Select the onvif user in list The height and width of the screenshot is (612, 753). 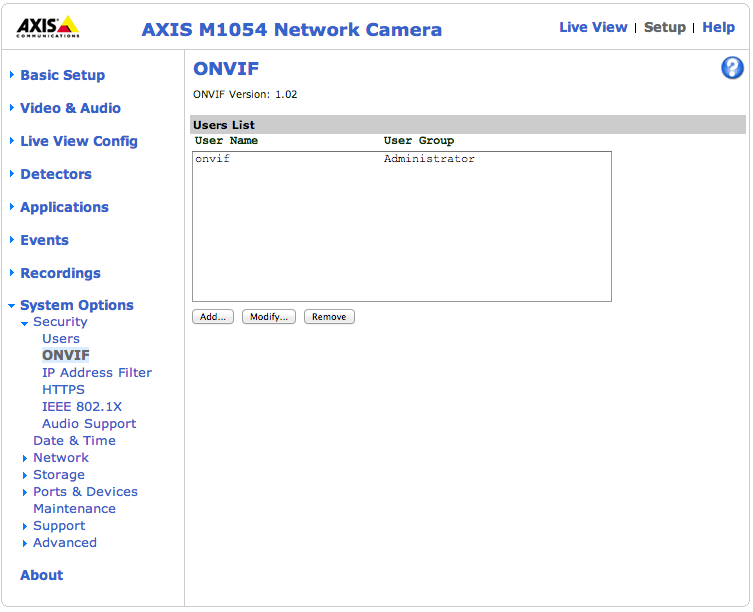[x=212, y=159]
